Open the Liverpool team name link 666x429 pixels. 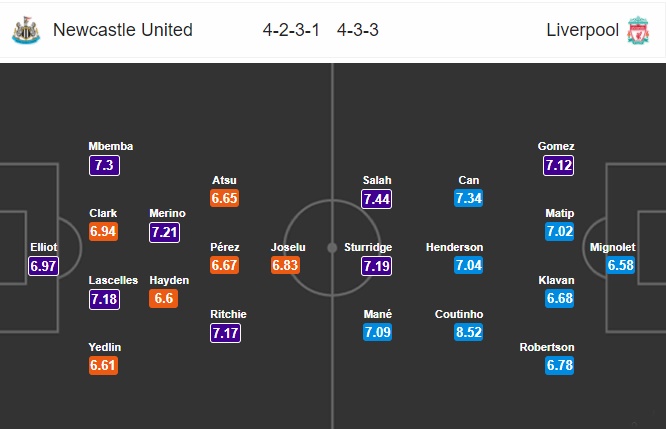[x=581, y=30]
